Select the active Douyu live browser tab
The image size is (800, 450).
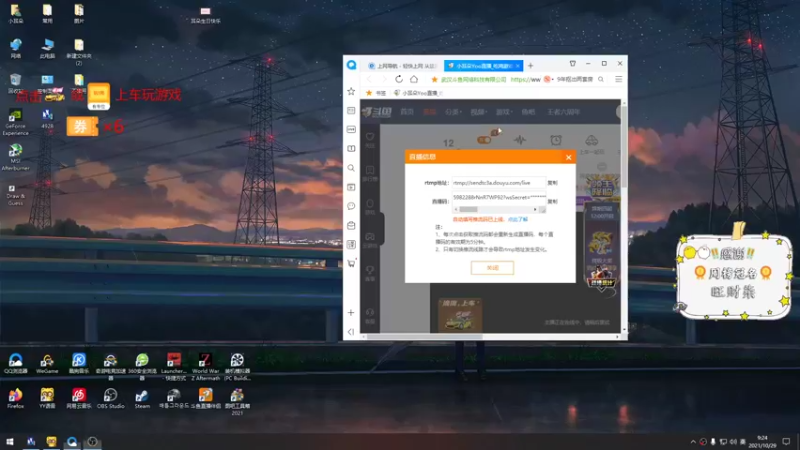[482, 66]
